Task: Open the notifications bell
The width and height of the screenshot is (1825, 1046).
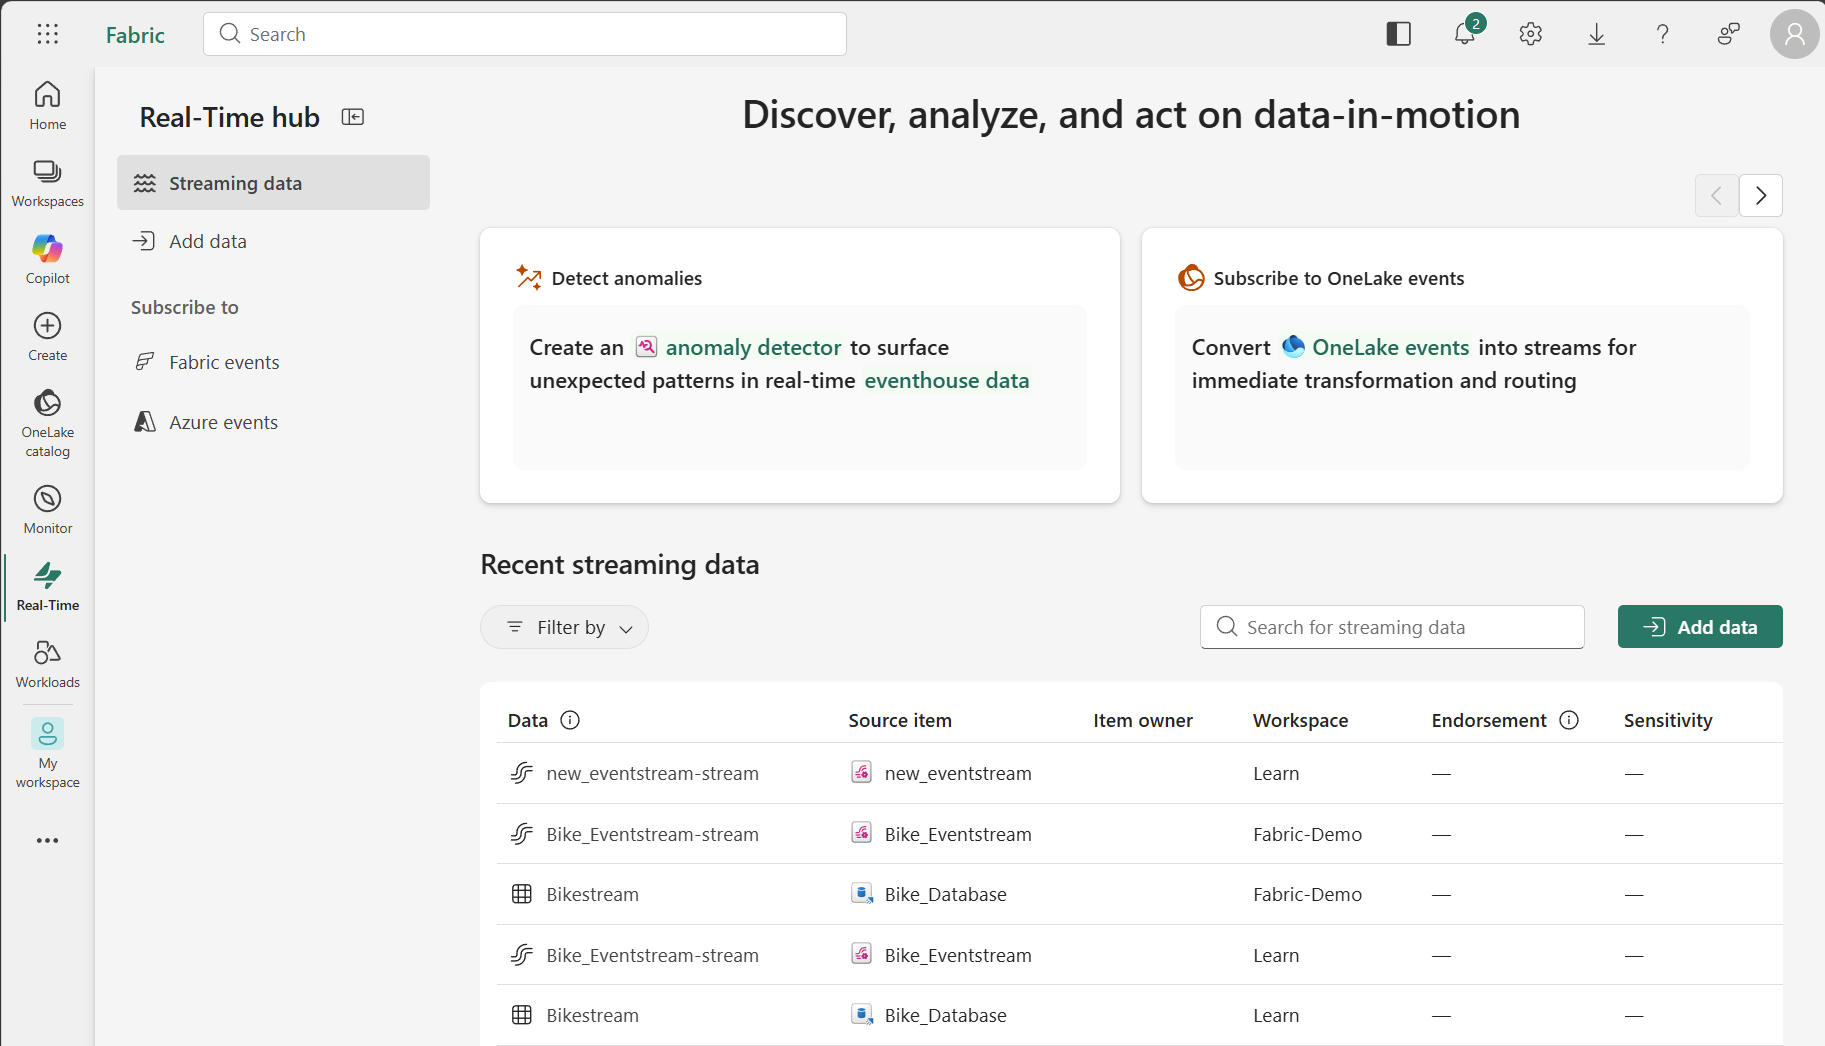Action: pyautogui.click(x=1465, y=34)
